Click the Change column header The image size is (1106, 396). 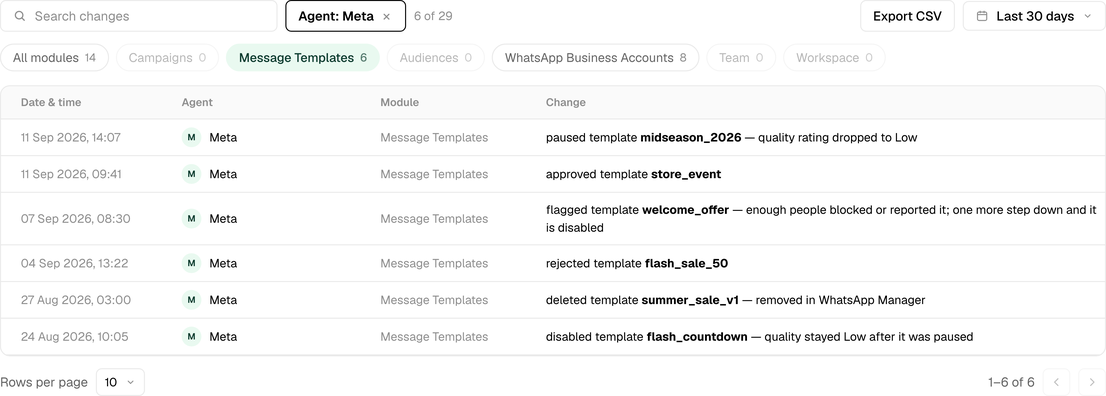(566, 102)
